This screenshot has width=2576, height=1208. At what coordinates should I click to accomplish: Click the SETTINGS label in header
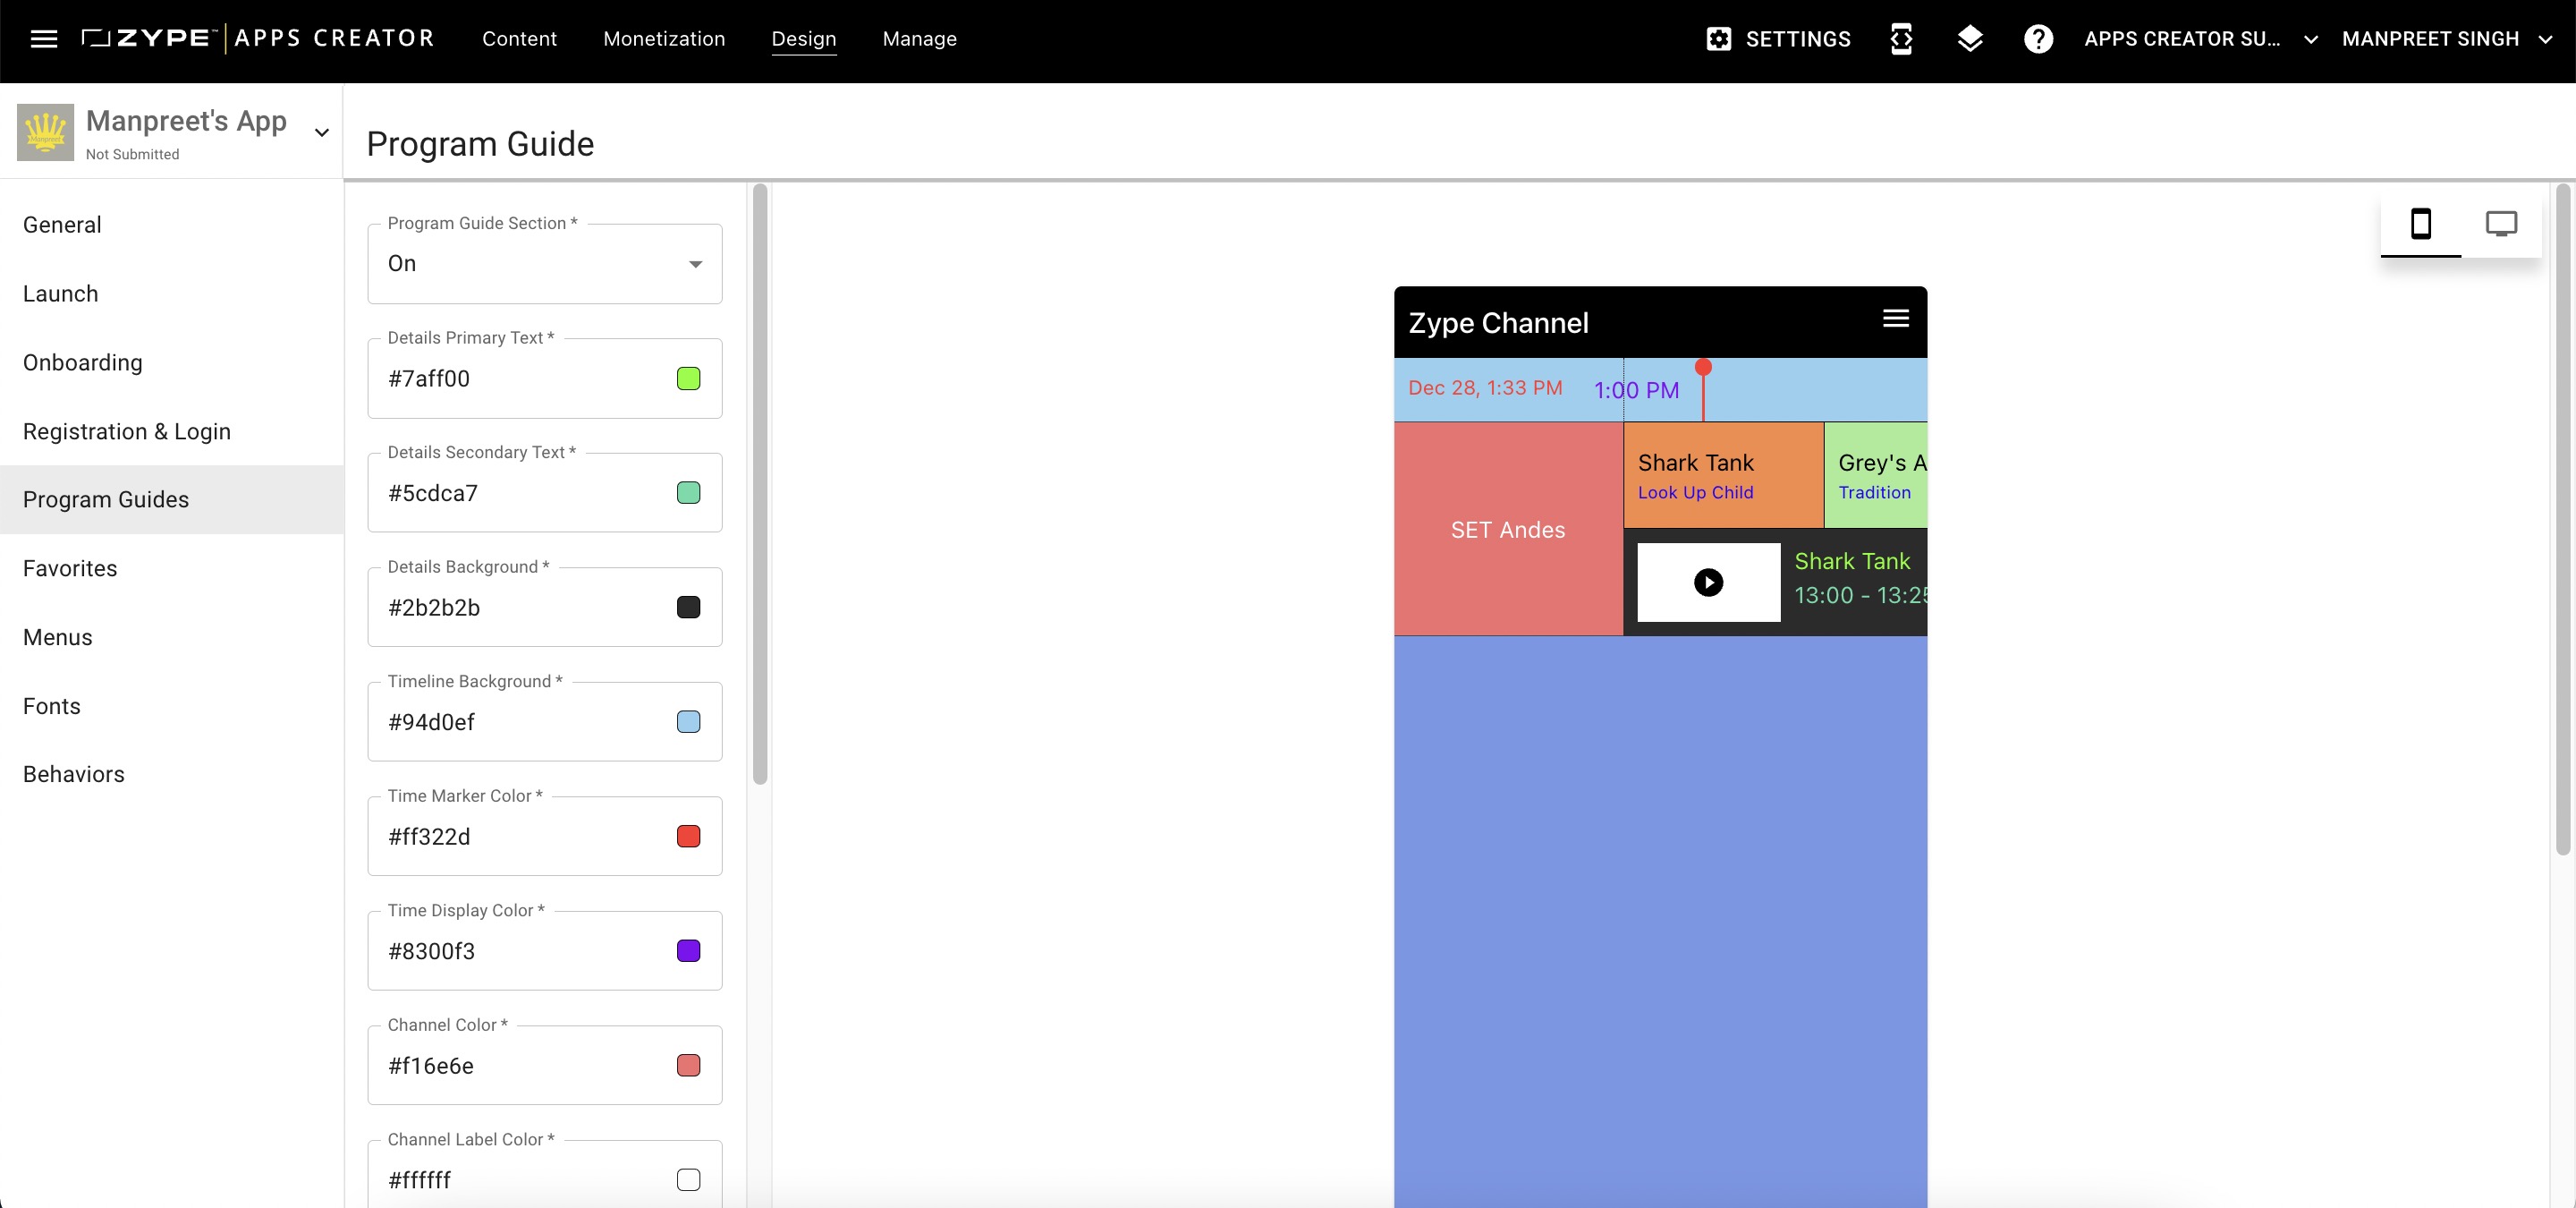(1798, 39)
